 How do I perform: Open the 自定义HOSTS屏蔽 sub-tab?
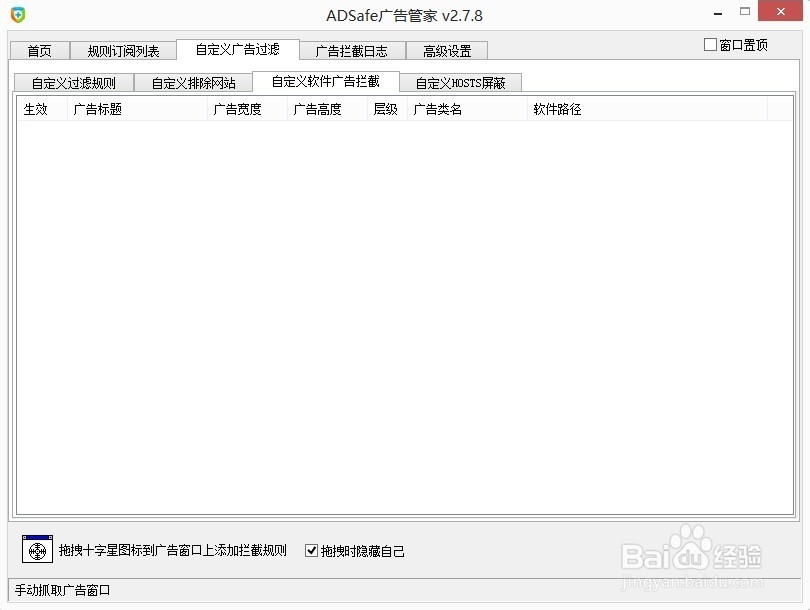(460, 83)
